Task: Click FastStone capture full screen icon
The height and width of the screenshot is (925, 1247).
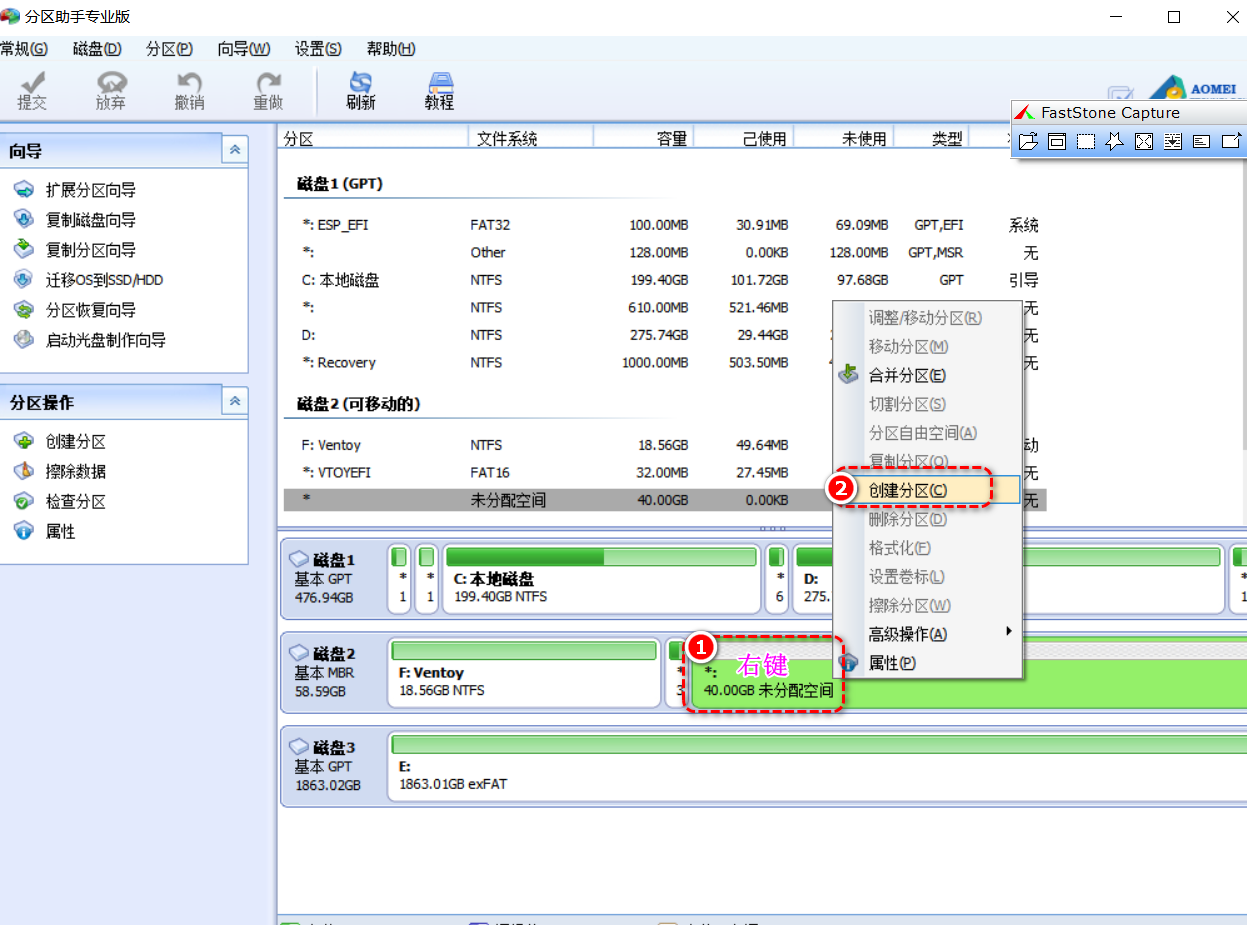Action: 1143,142
